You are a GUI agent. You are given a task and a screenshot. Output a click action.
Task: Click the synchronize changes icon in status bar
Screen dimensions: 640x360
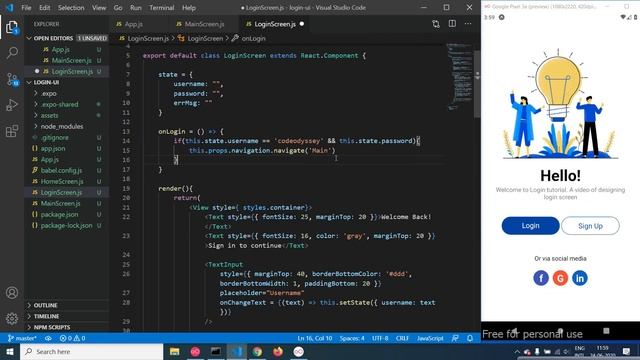click(x=48, y=338)
